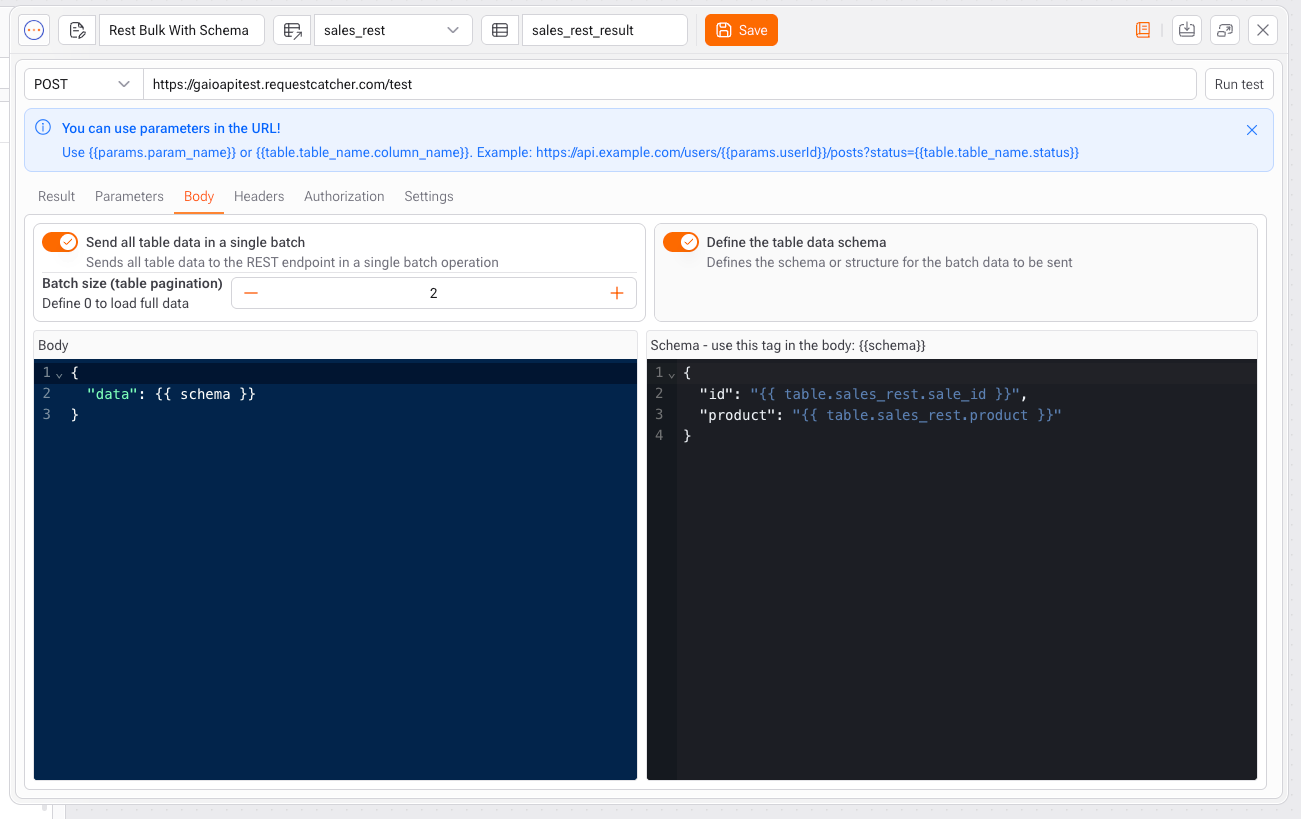Open the Authorization tab
This screenshot has width=1301, height=819.
pos(344,196)
